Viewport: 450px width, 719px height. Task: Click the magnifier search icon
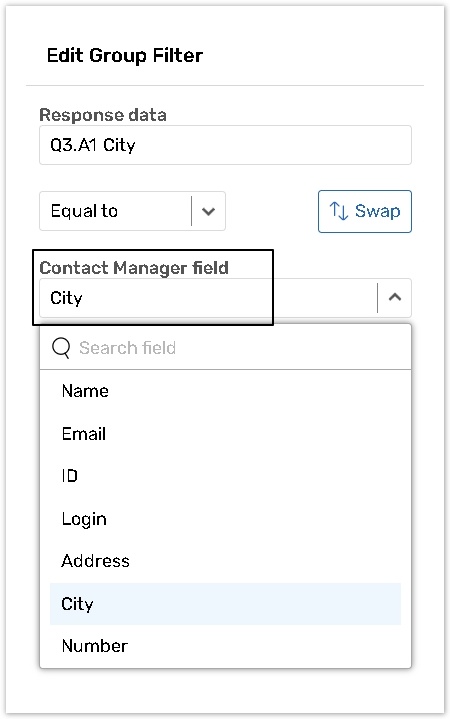[61, 348]
